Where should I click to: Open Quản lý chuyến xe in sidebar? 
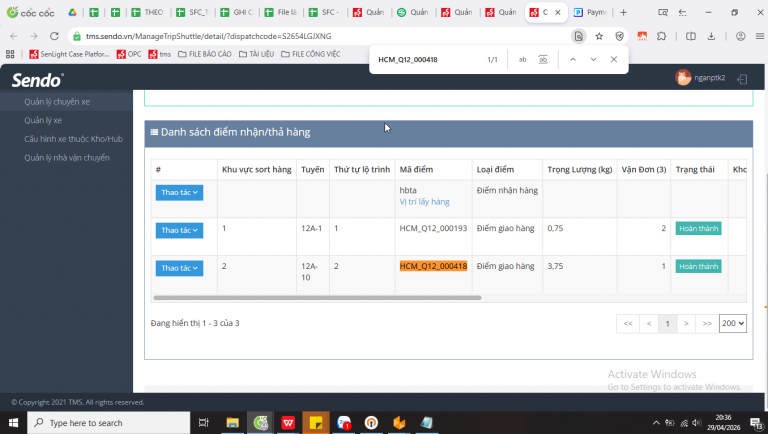57,102
